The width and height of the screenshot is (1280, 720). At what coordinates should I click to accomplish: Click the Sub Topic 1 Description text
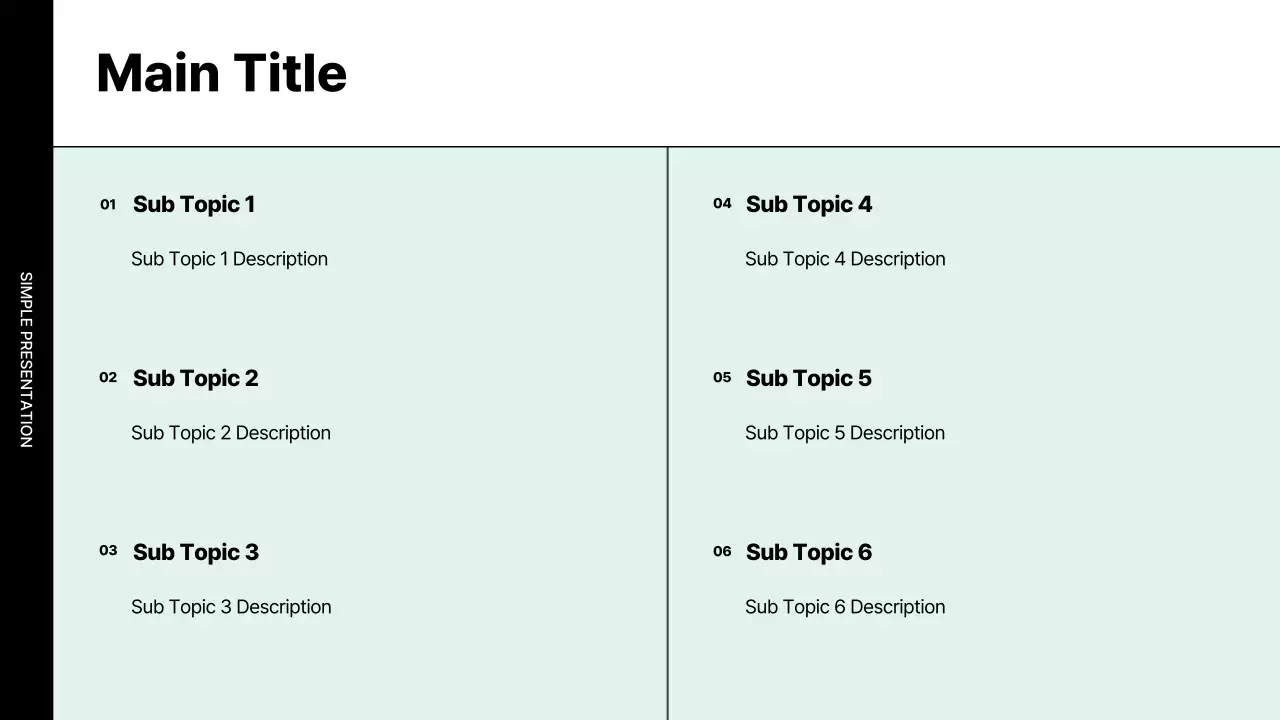tap(229, 259)
